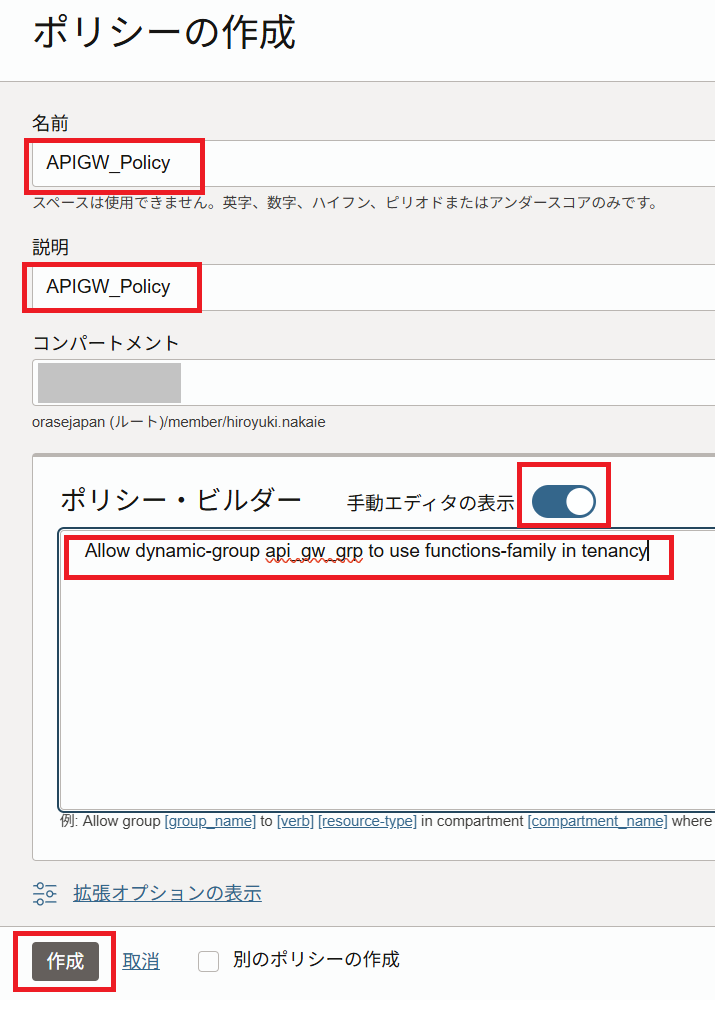715x1013 pixels.
Task: Click the 作成 button
Action: click(x=65, y=961)
